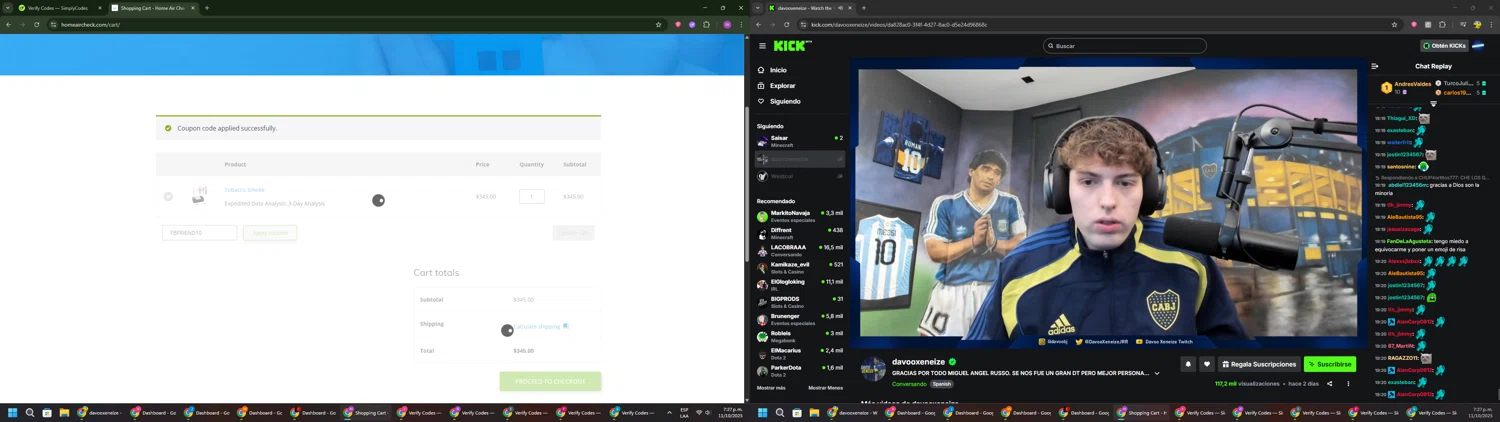Open tab search dropdown in cart window
The height and width of the screenshot is (422, 1500).
7,8
